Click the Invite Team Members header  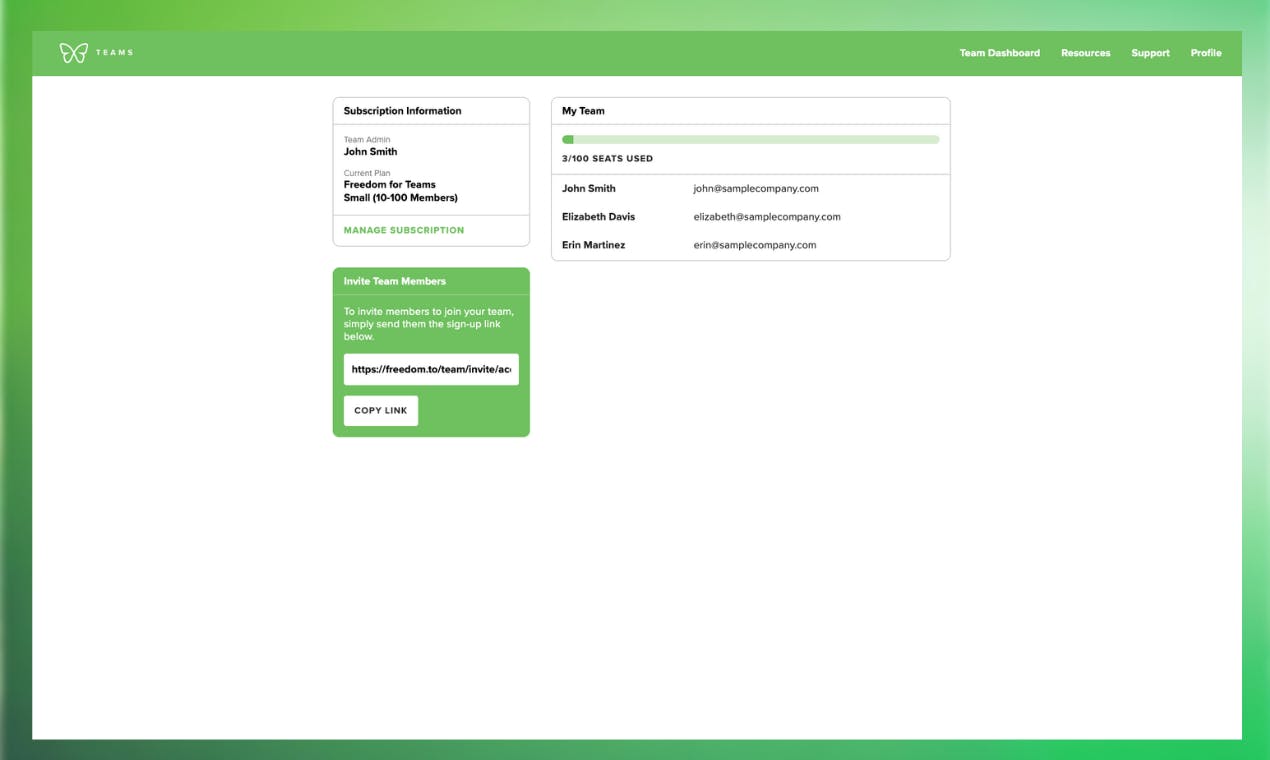[x=431, y=281]
